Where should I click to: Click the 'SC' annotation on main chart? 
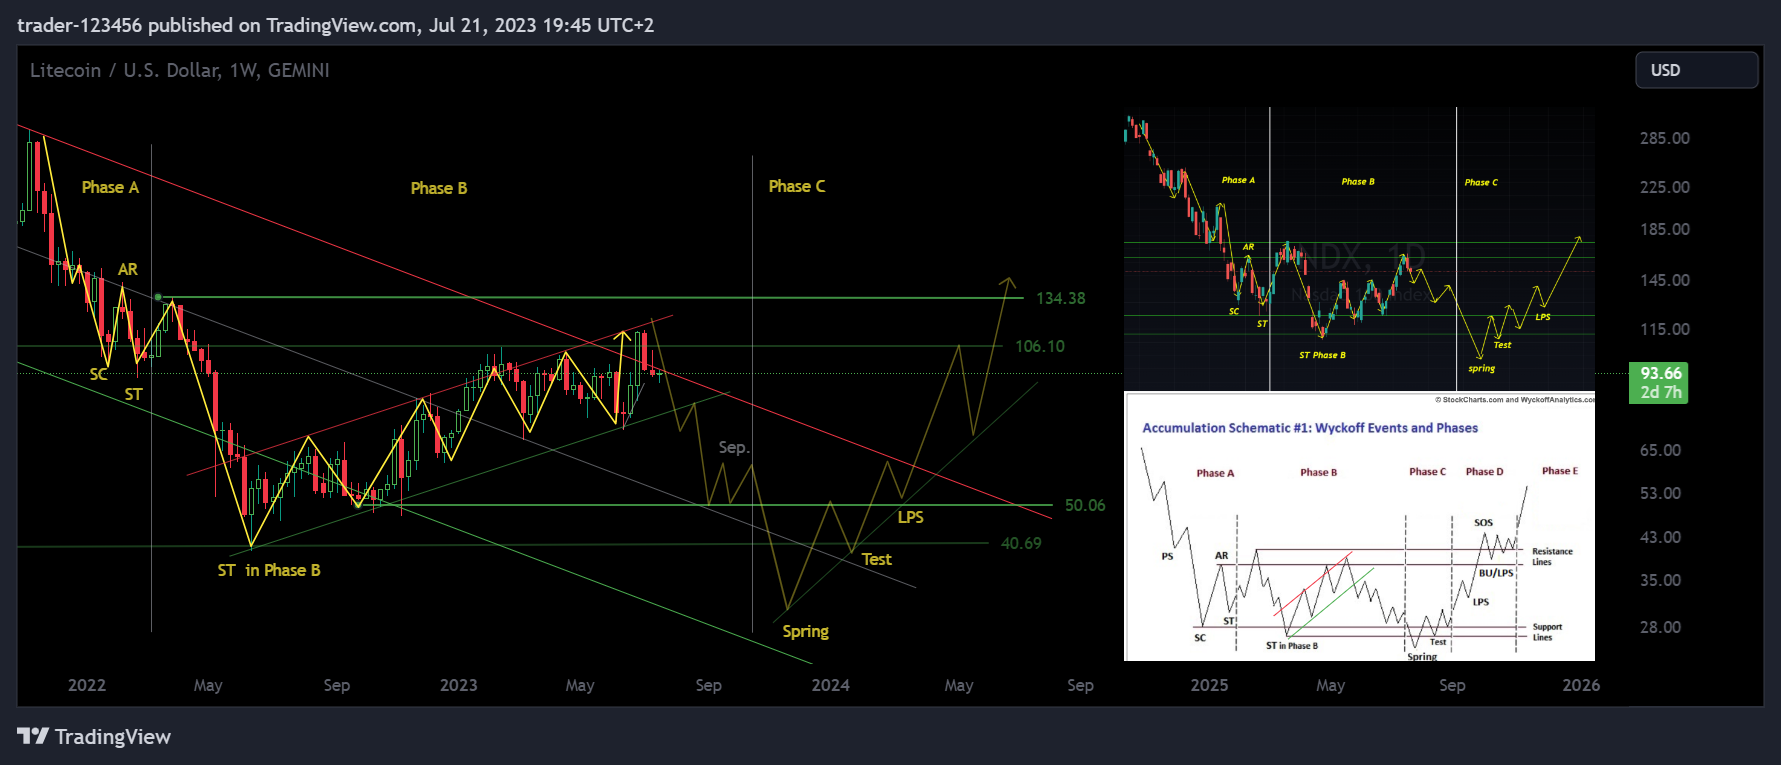pos(98,374)
